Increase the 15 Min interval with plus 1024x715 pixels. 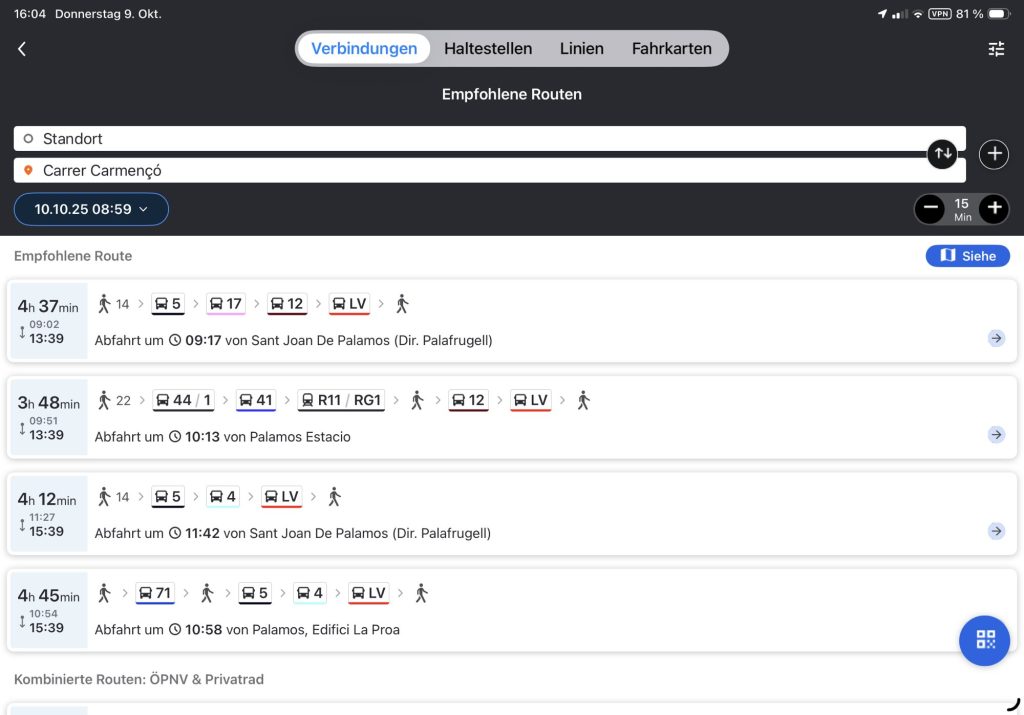pyautogui.click(x=993, y=209)
